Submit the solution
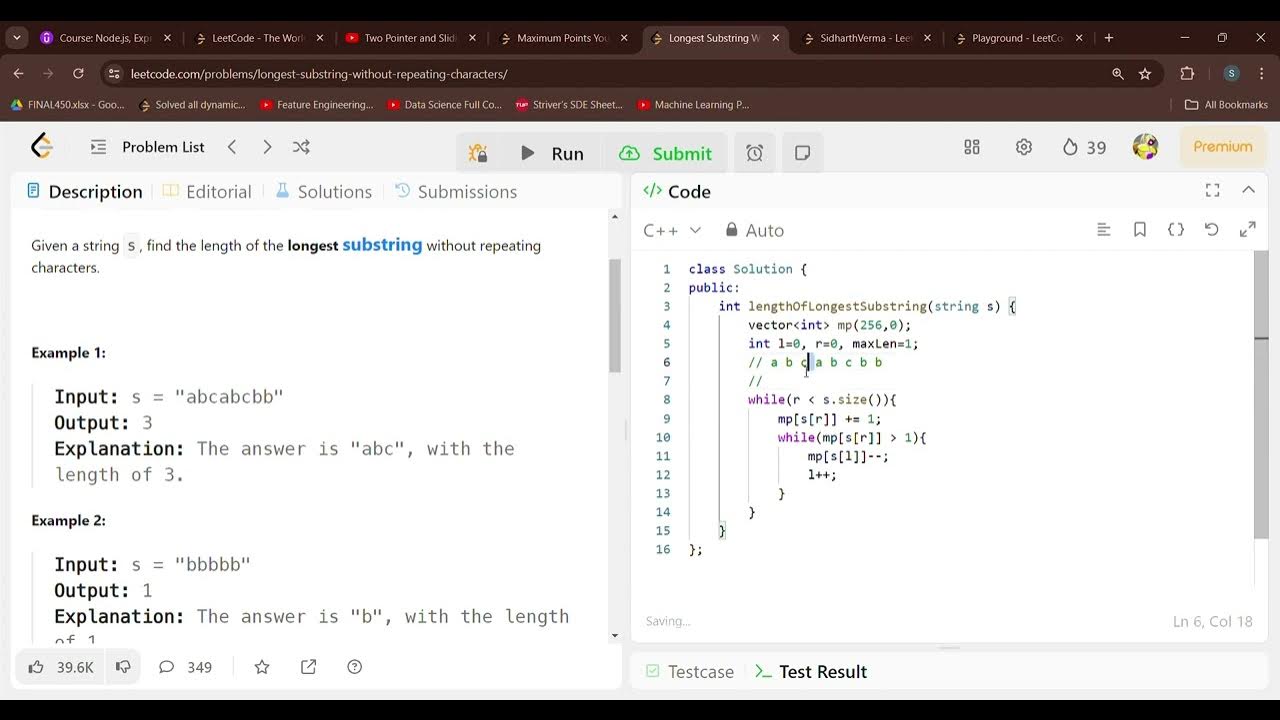1280x720 pixels. coord(666,153)
